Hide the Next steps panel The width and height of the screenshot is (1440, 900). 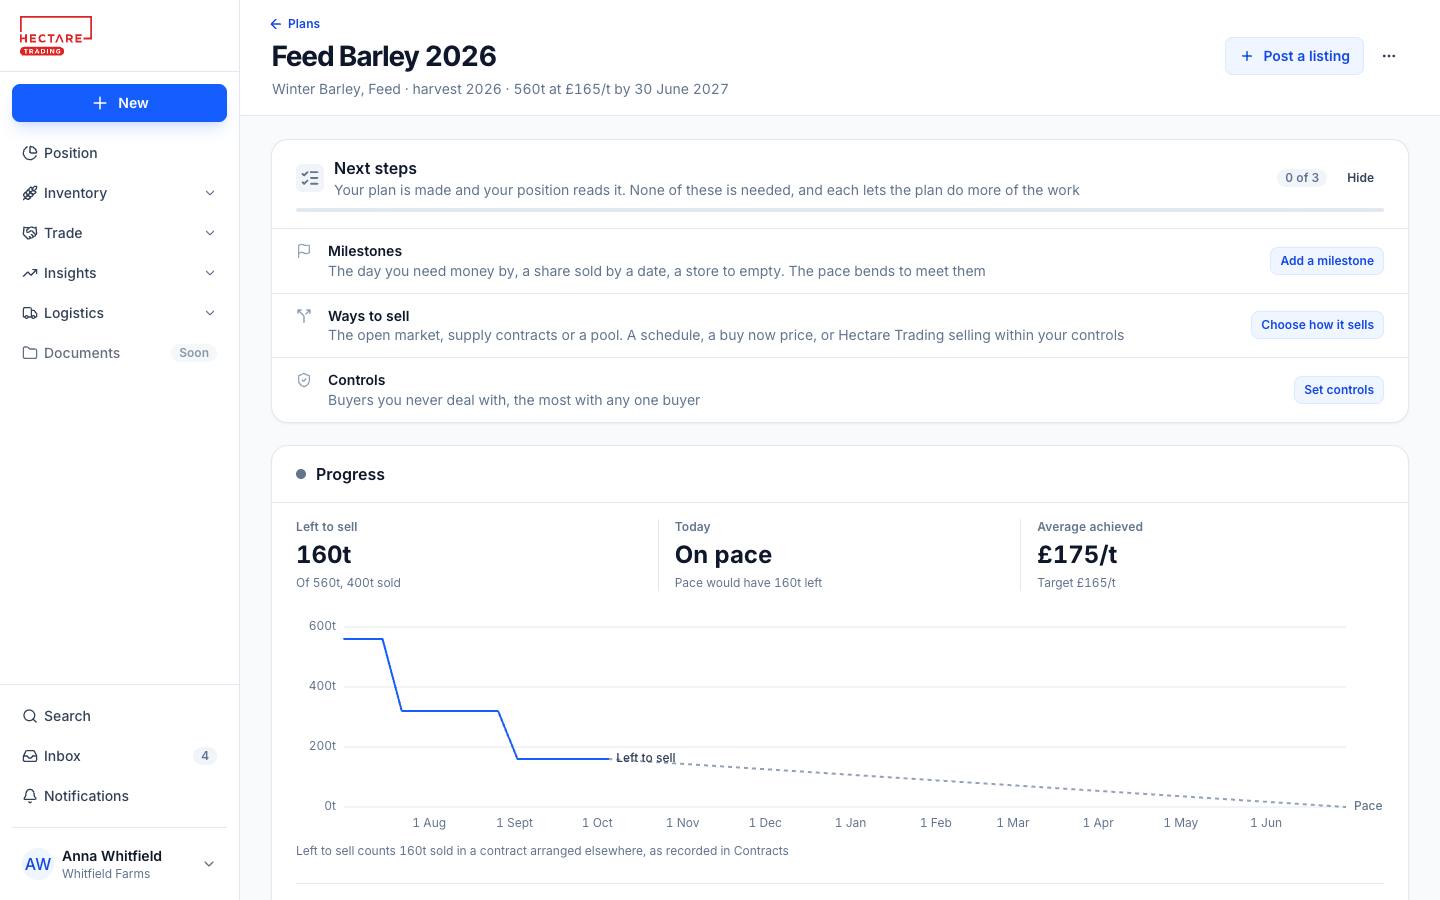tap(1360, 178)
